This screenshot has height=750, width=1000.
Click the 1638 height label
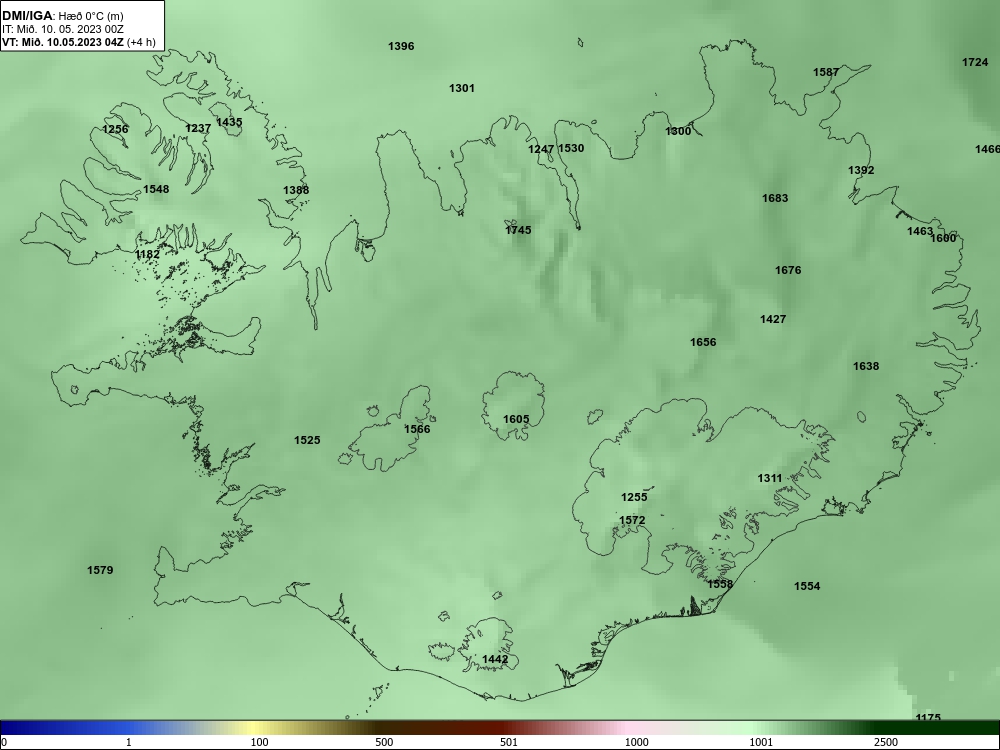(x=866, y=366)
